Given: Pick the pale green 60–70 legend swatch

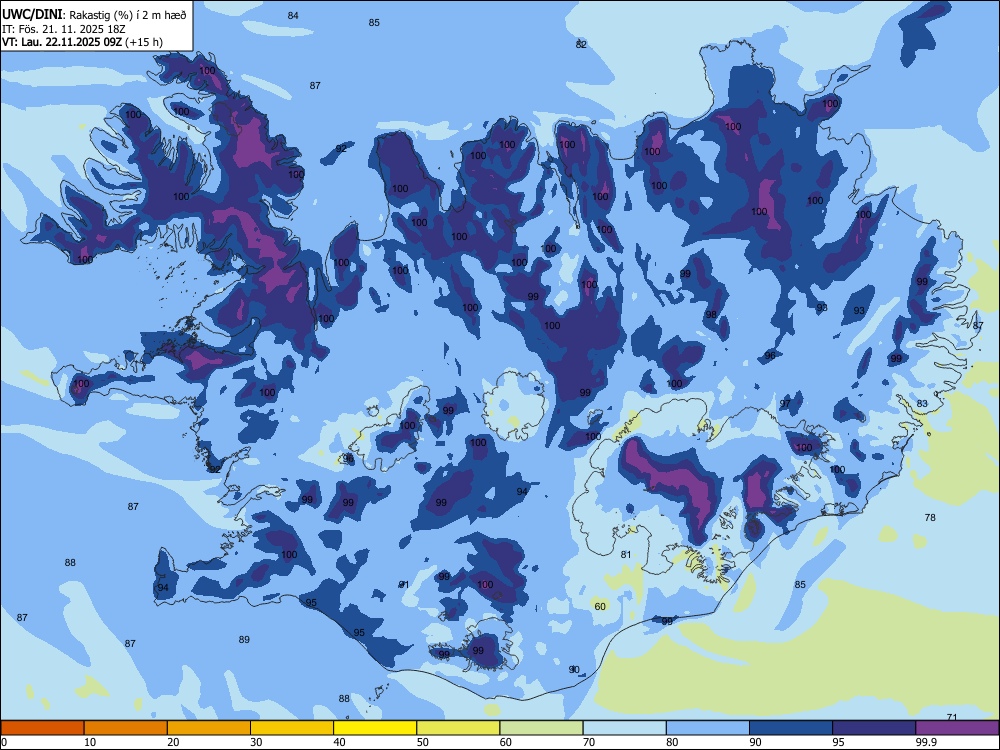Looking at the screenshot, I should (541, 728).
